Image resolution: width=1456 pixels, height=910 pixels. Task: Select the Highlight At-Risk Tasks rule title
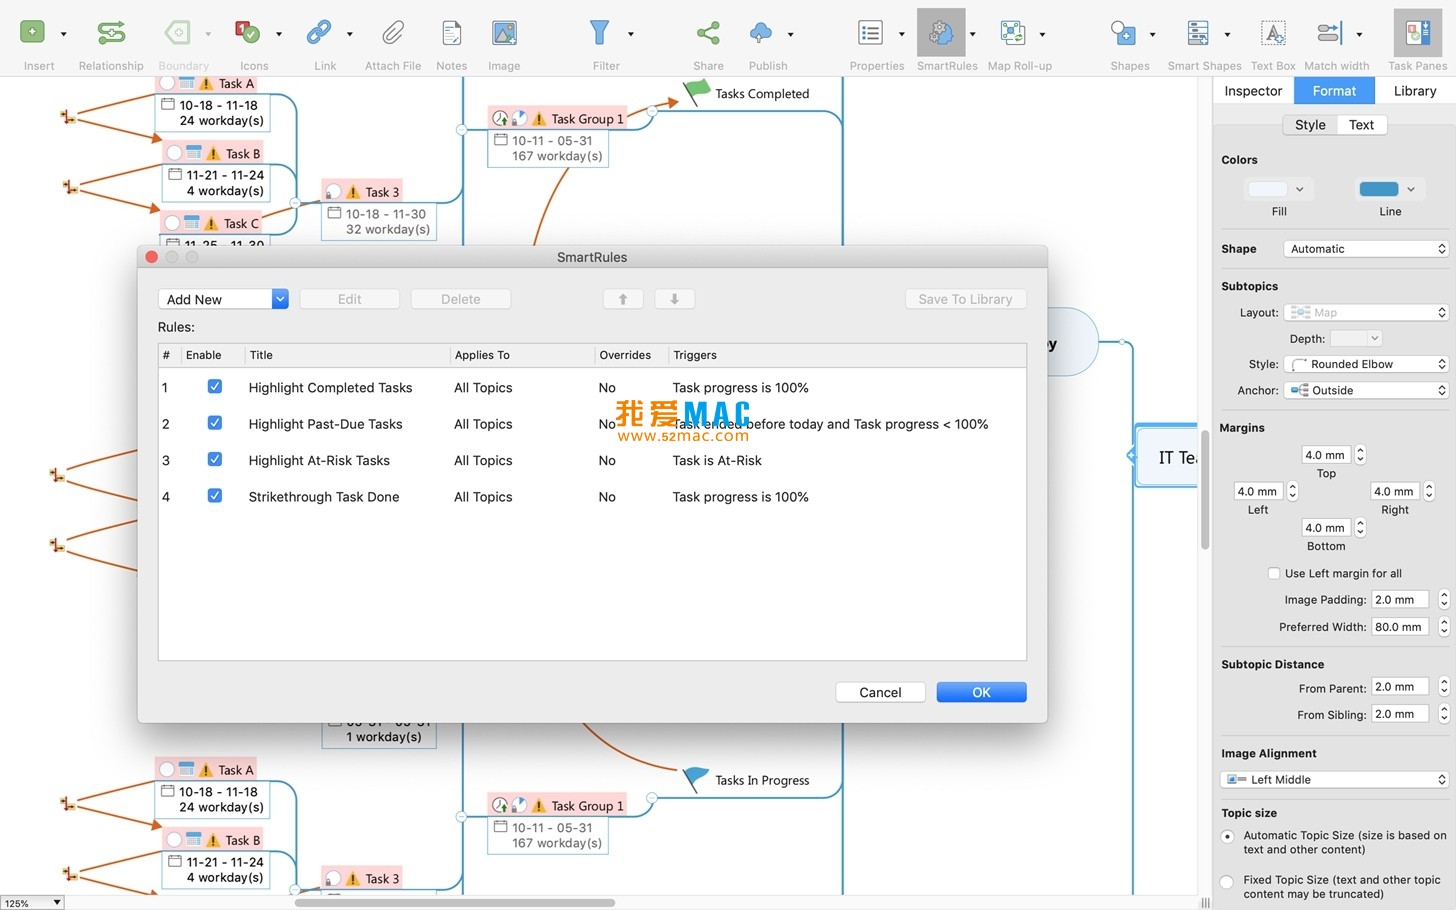[319, 460]
